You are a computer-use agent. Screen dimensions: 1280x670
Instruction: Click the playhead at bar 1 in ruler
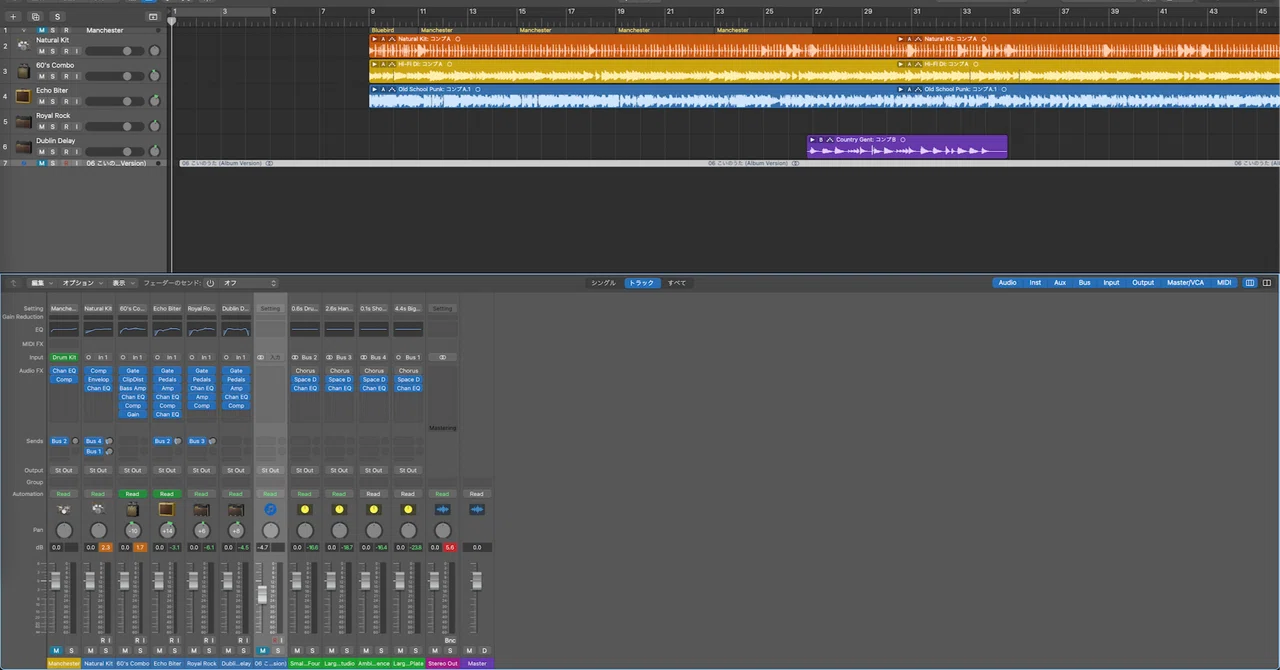[x=172, y=20]
